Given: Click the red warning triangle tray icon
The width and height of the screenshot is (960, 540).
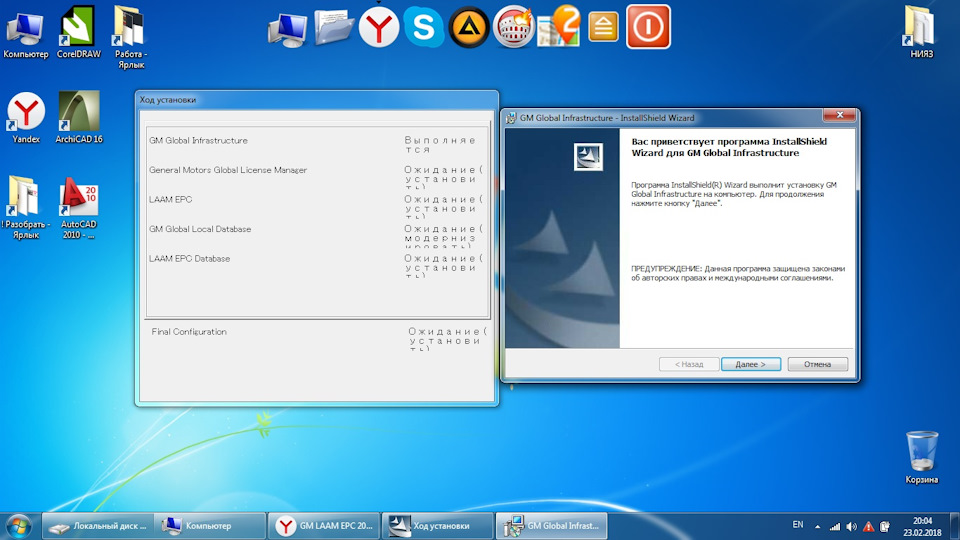Looking at the screenshot, I should point(868,526).
